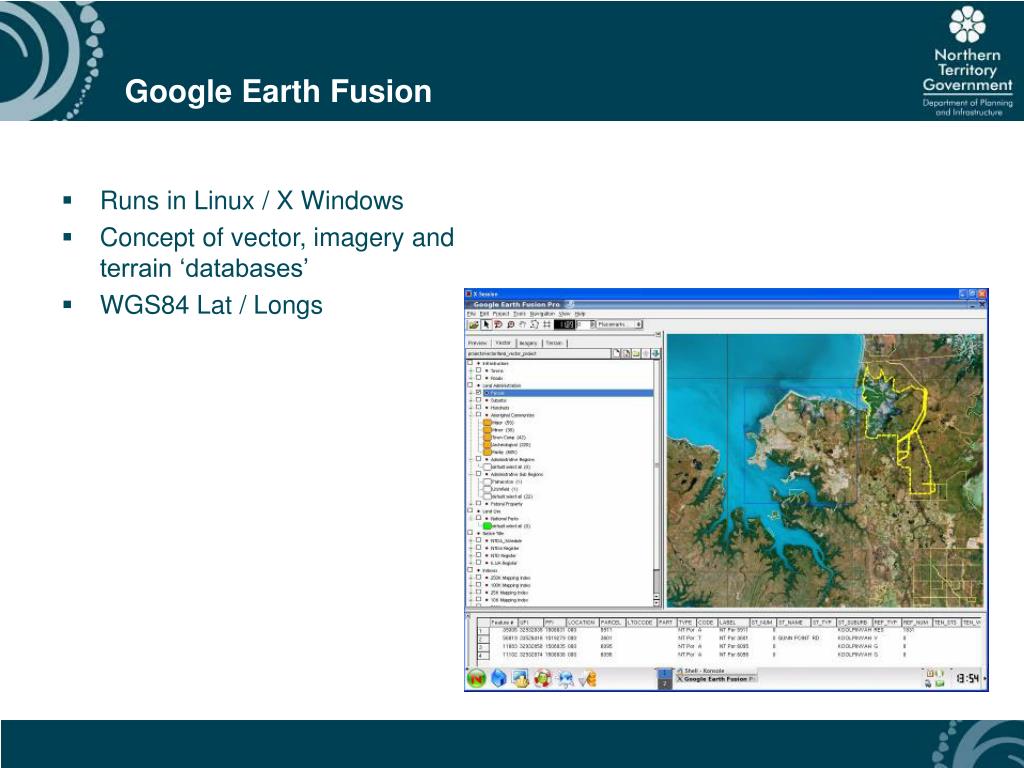Toggle the National Parks layer checkbox
This screenshot has width=1024, height=768.
point(478,518)
